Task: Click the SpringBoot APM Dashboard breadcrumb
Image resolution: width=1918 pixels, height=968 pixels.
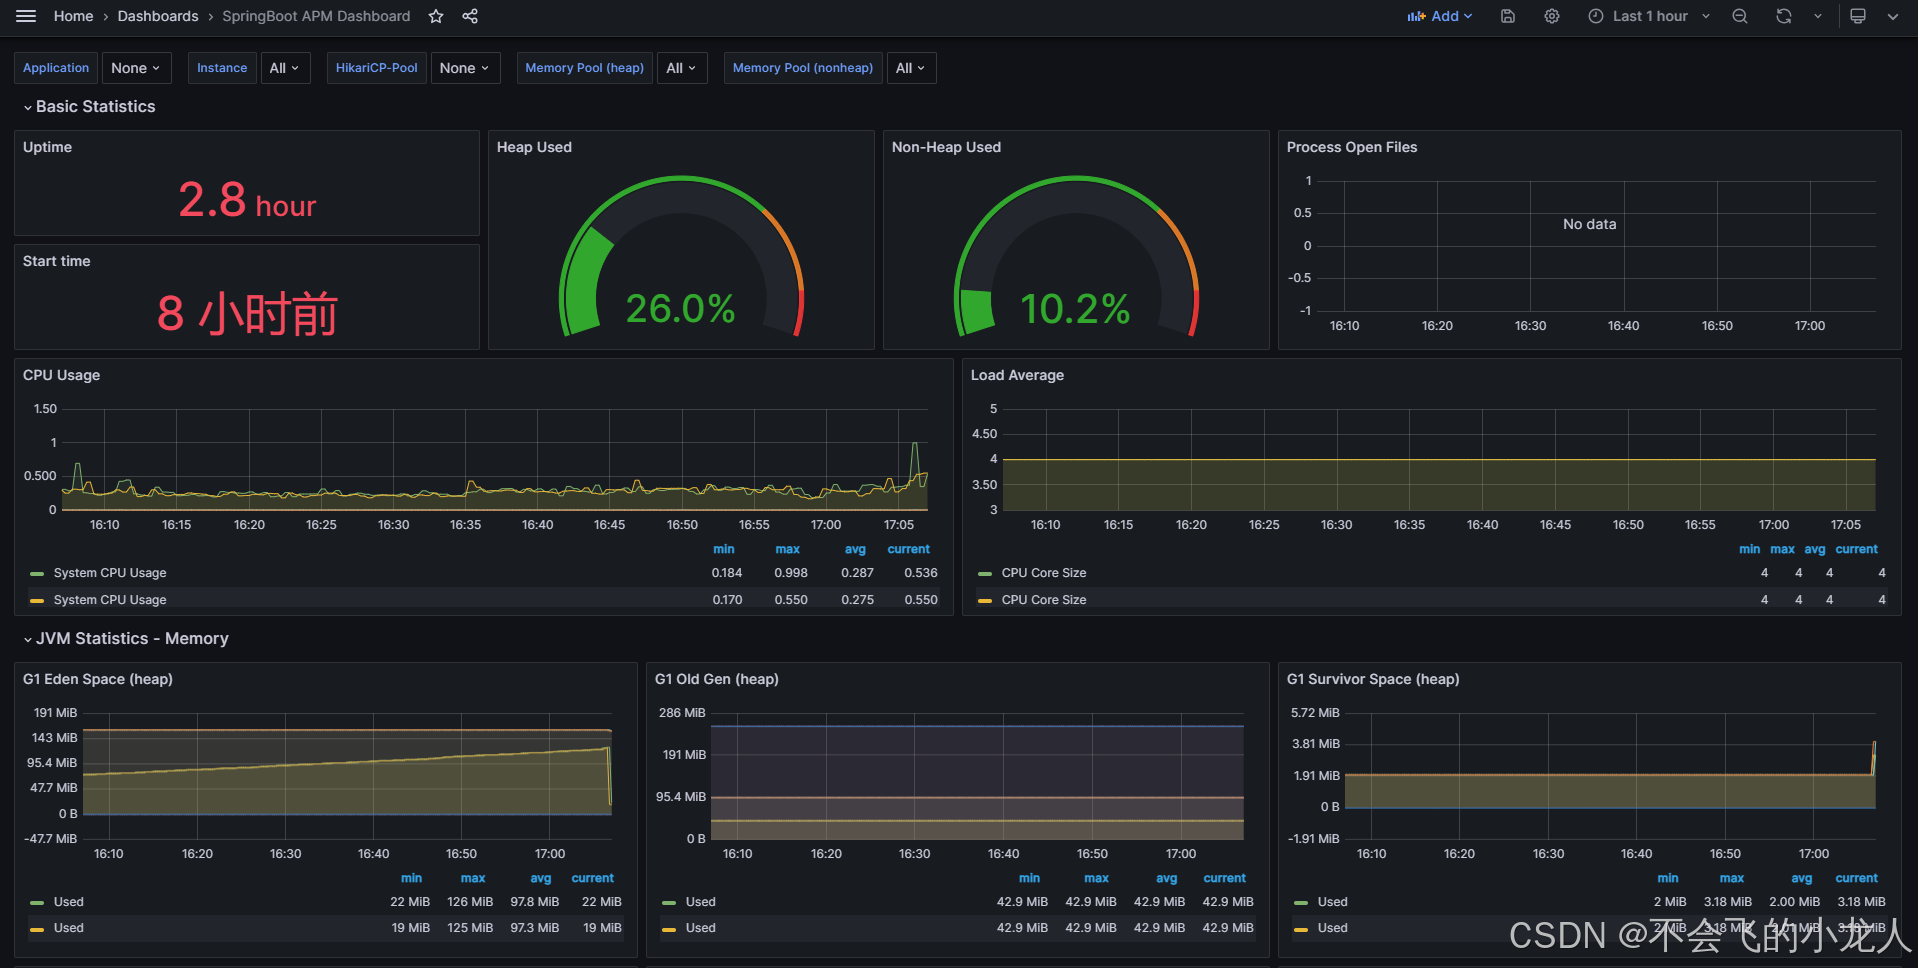Action: pos(316,16)
